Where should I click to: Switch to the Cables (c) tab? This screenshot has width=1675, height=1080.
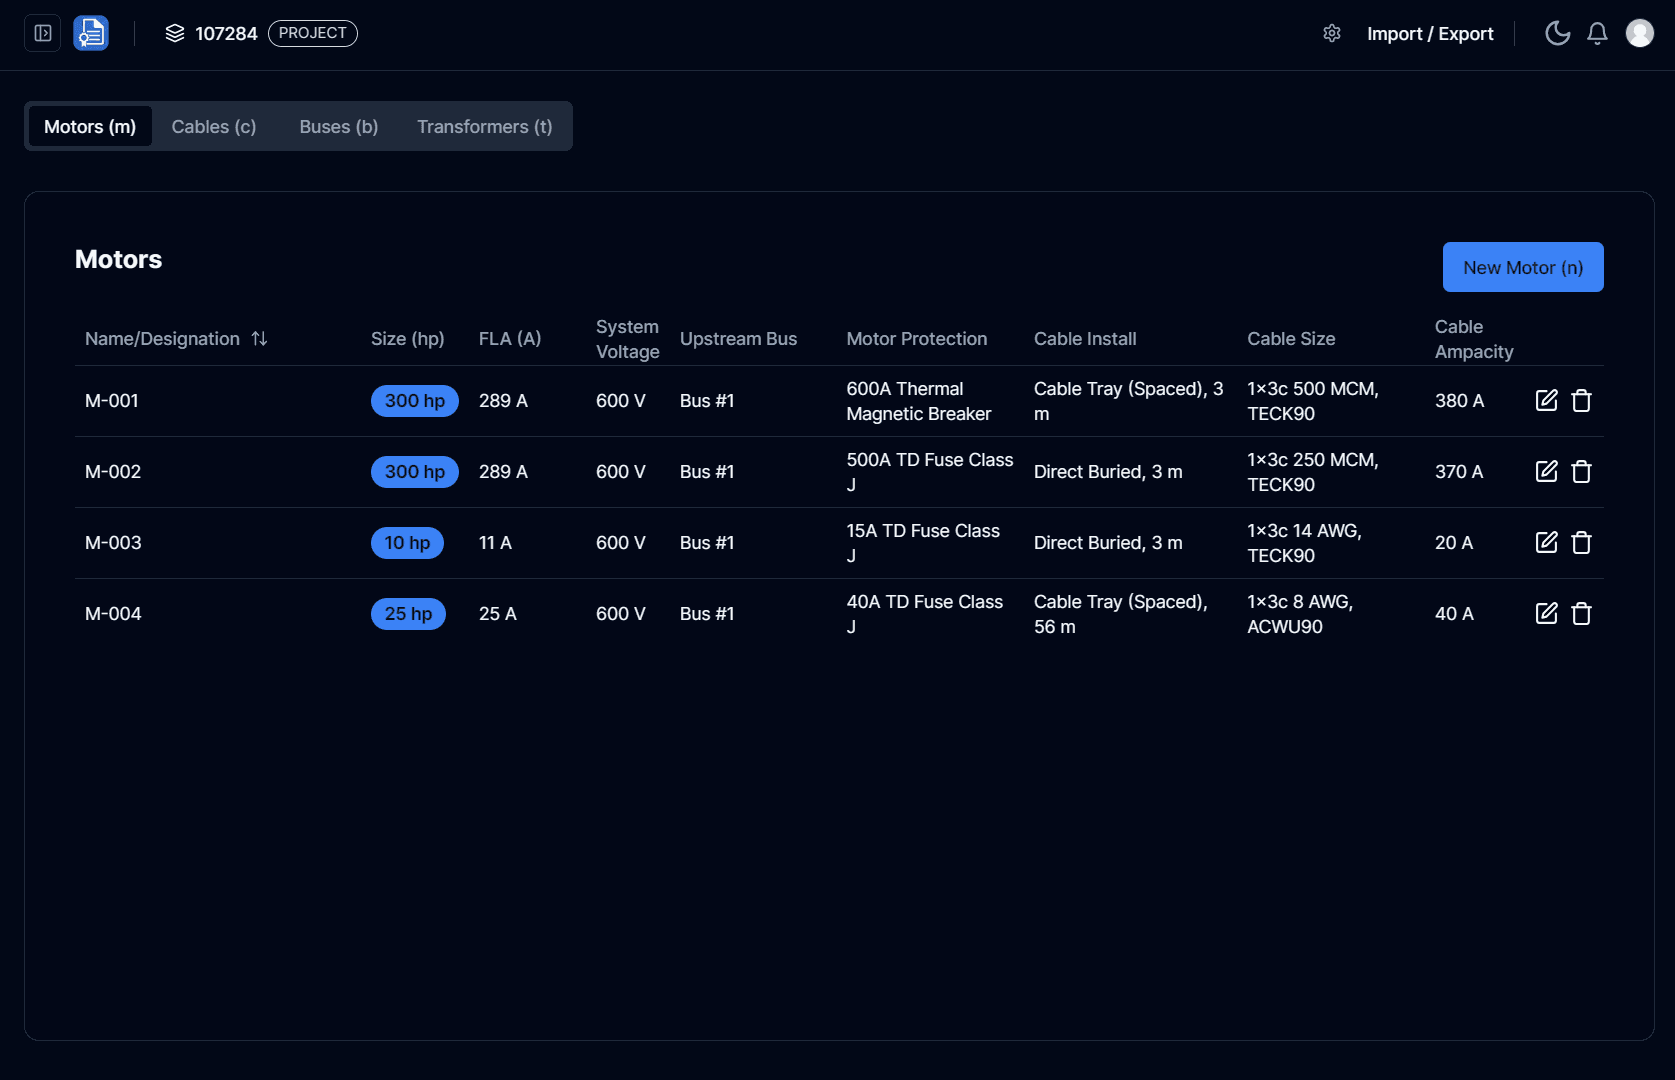click(x=214, y=127)
